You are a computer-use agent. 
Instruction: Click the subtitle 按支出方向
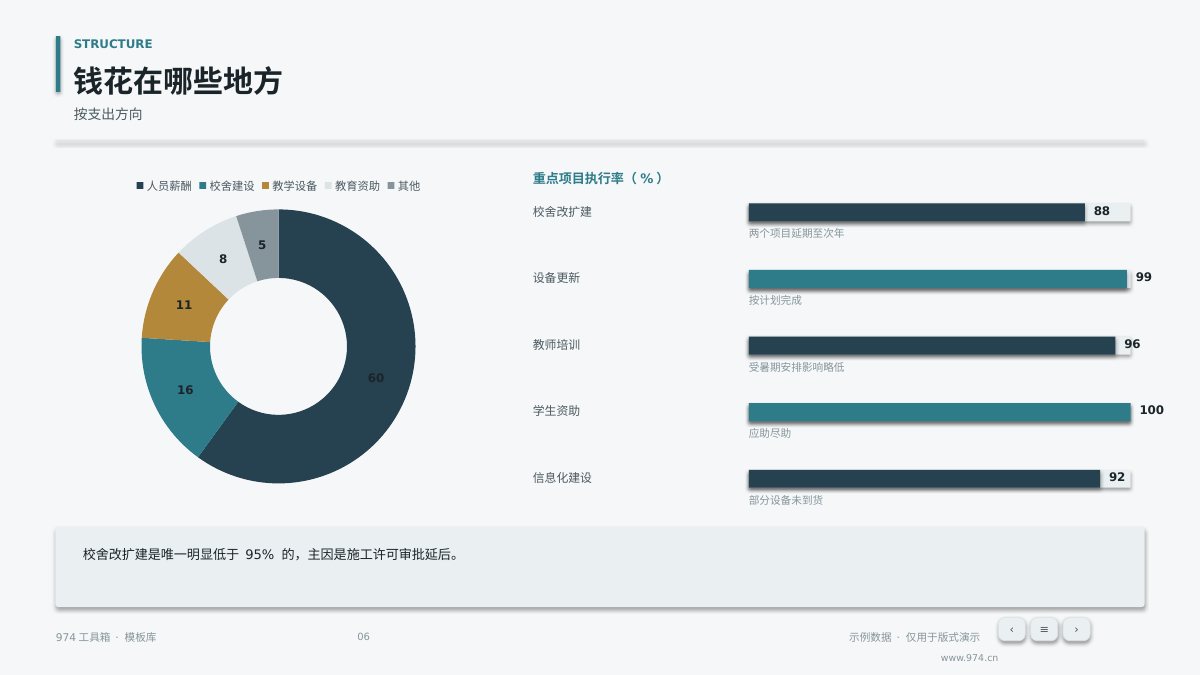tap(108, 114)
